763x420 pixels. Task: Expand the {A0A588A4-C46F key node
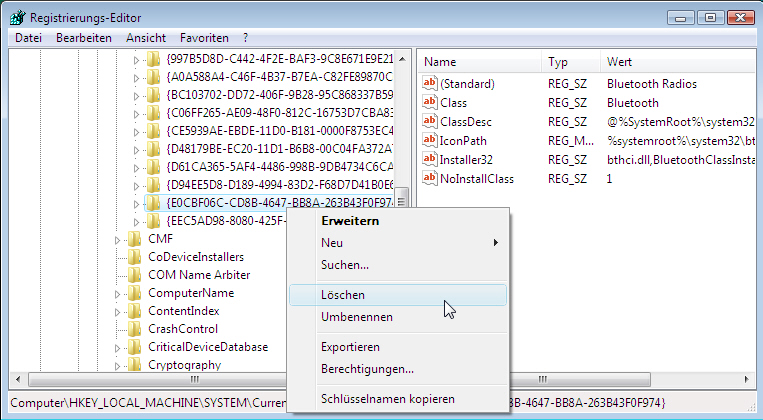[x=137, y=78]
